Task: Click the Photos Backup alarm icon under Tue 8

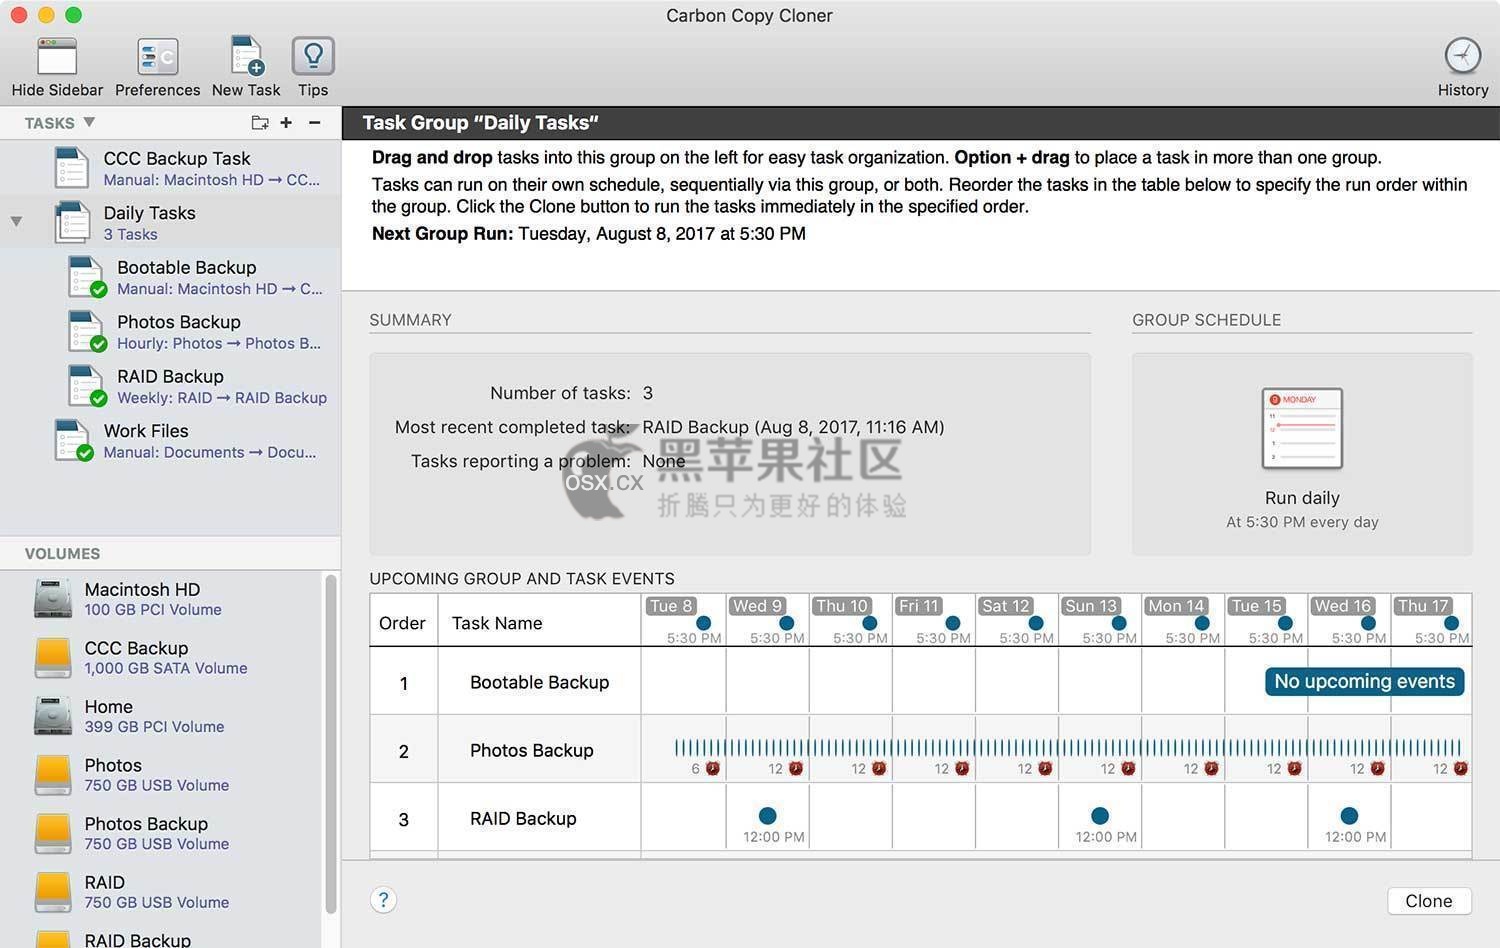Action: tap(713, 768)
